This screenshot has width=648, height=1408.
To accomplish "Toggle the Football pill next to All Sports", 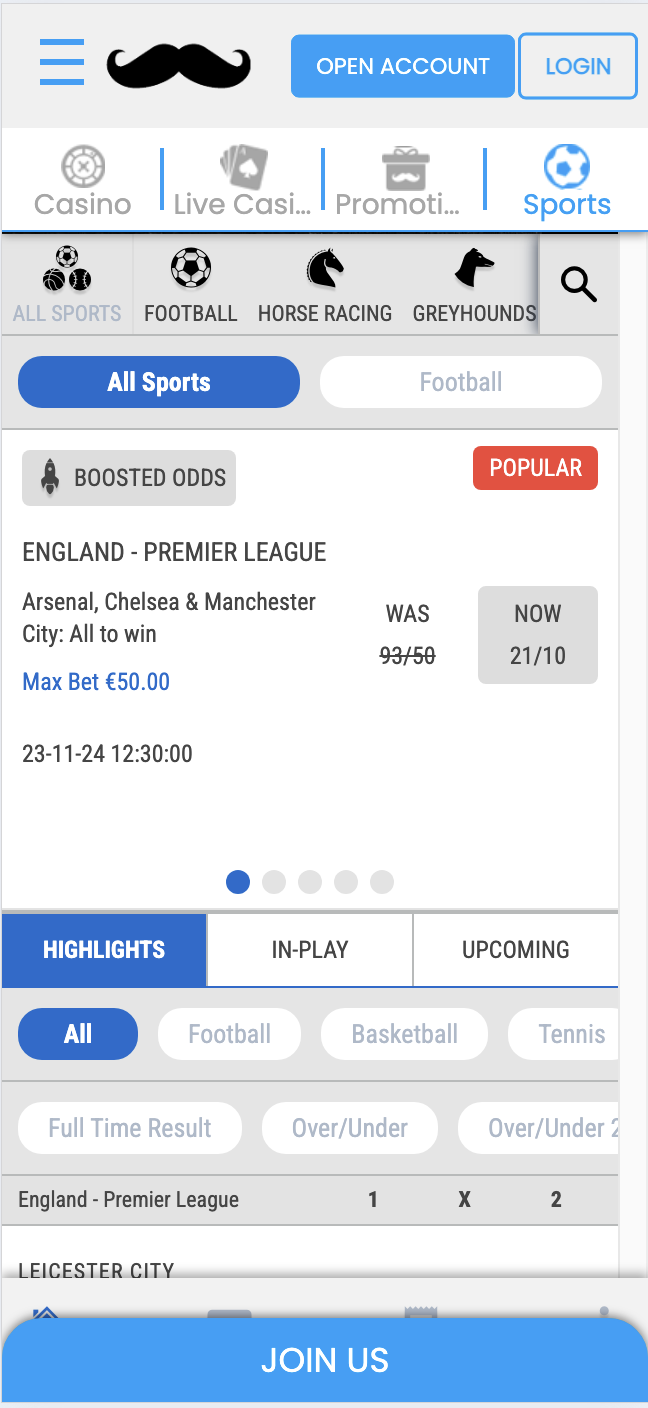I will [461, 382].
